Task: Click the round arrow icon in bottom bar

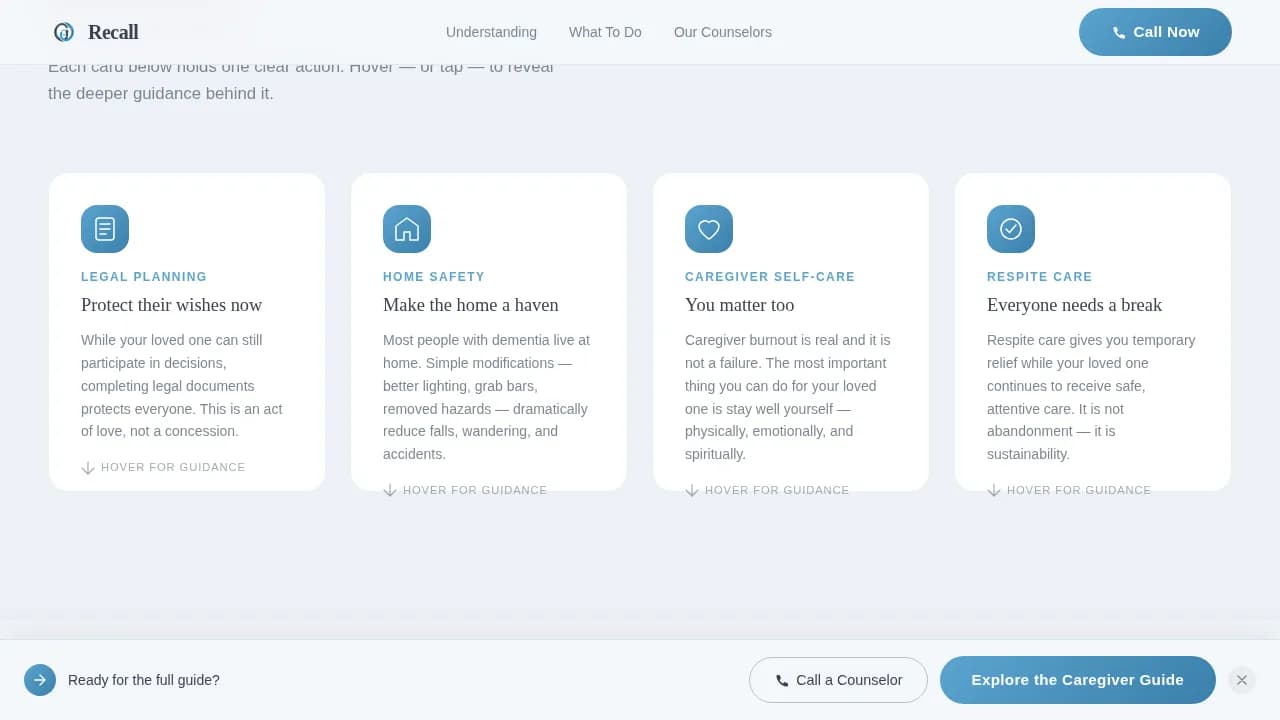Action: (x=40, y=680)
